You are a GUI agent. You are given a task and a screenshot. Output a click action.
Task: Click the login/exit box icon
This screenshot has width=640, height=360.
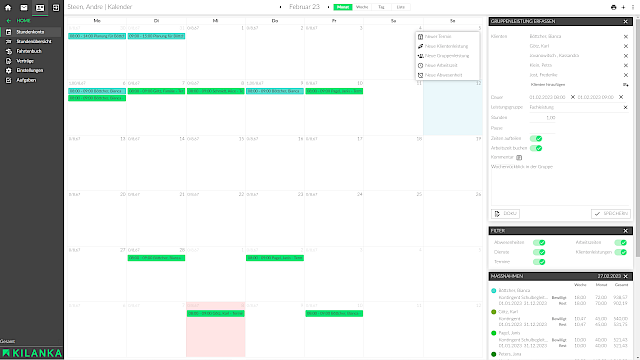(56, 7)
